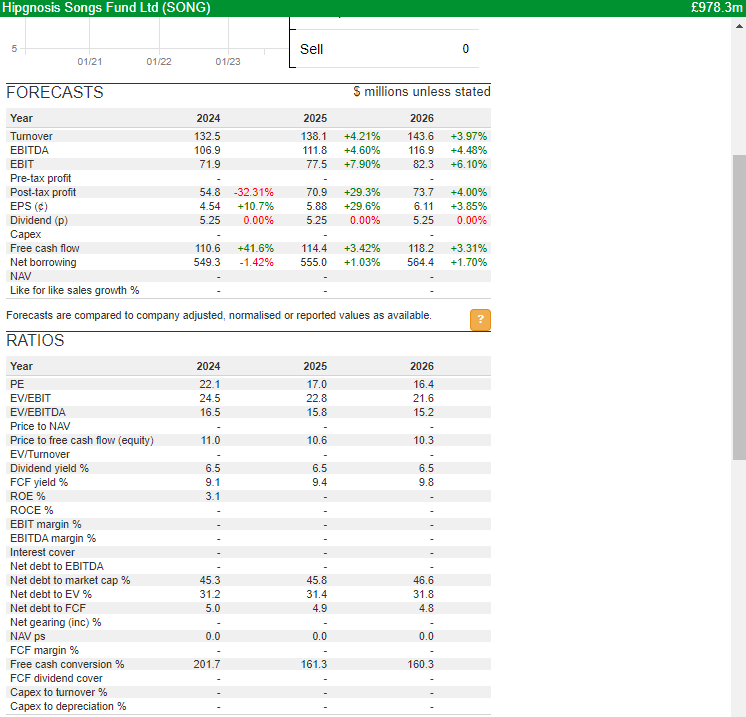Click the Capex to depreciation % label

click(x=68, y=707)
